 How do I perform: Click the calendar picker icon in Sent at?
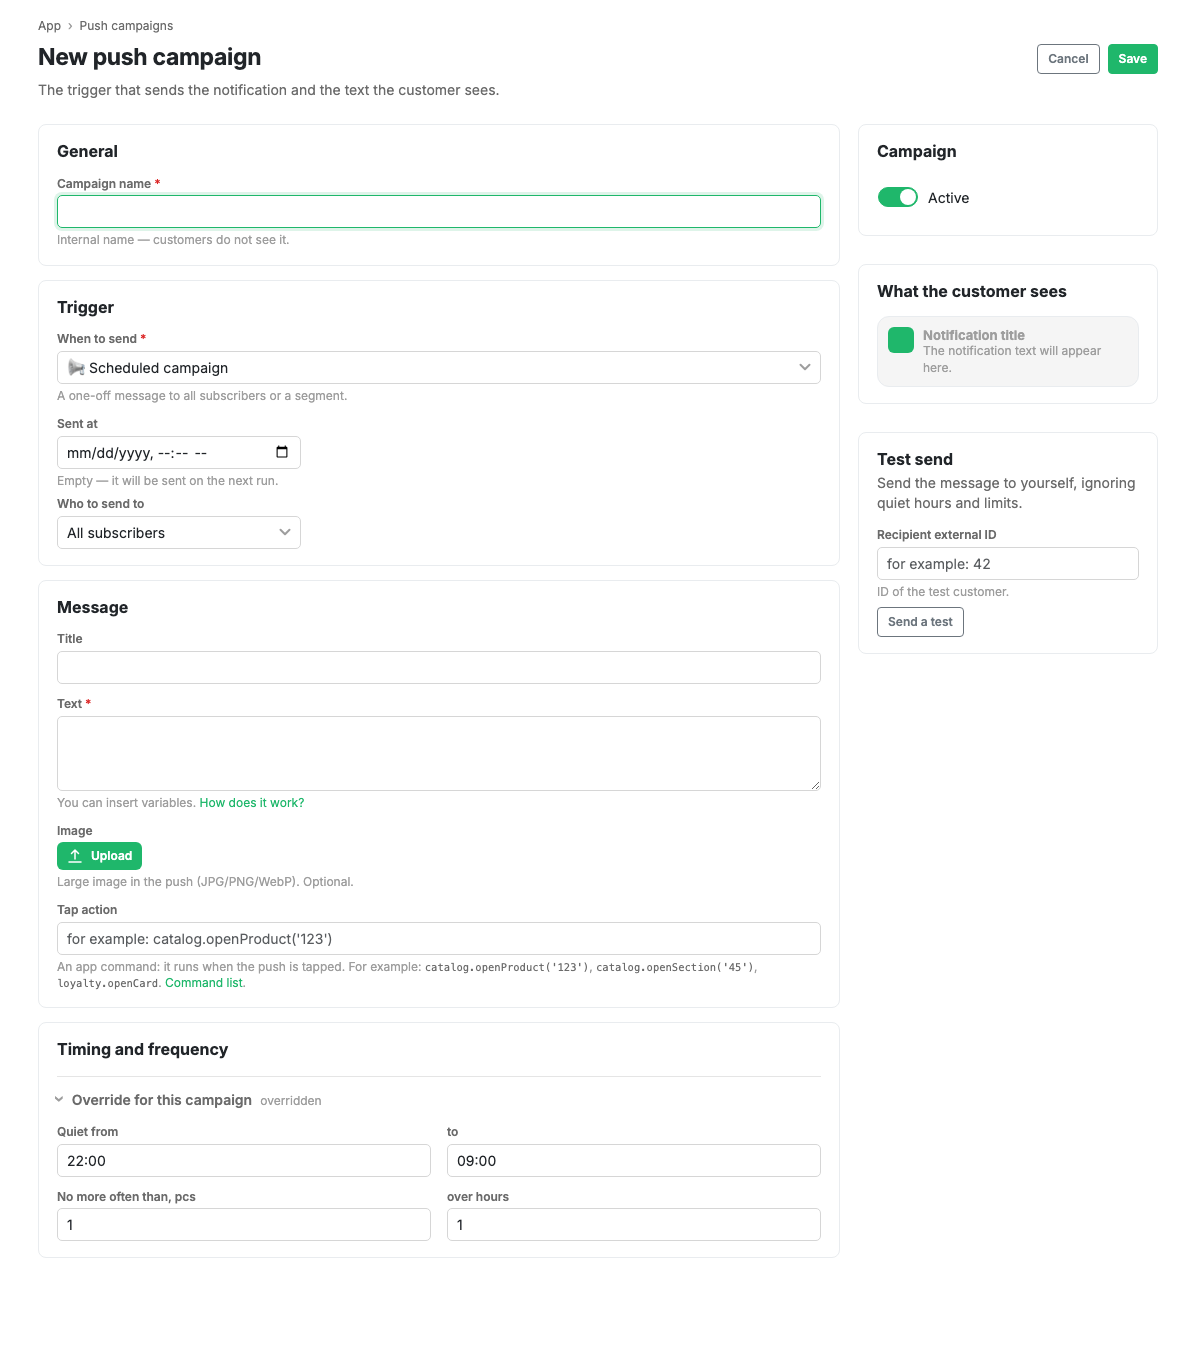282,452
